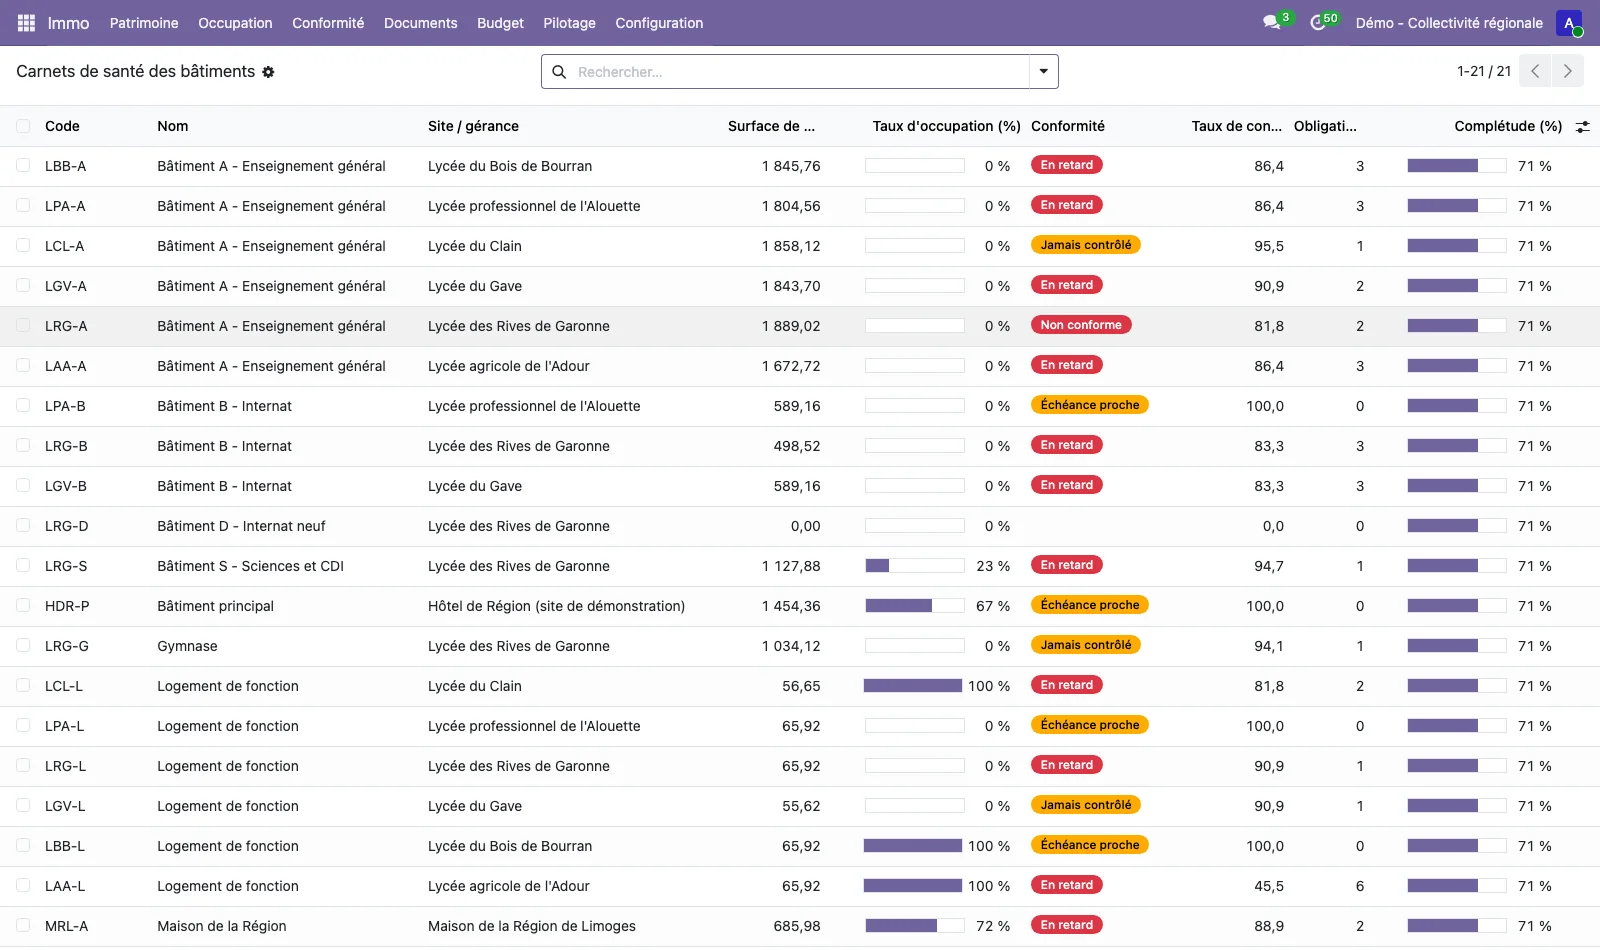
Task: Click the LRG-A complétude progress bar
Action: [1457, 326]
